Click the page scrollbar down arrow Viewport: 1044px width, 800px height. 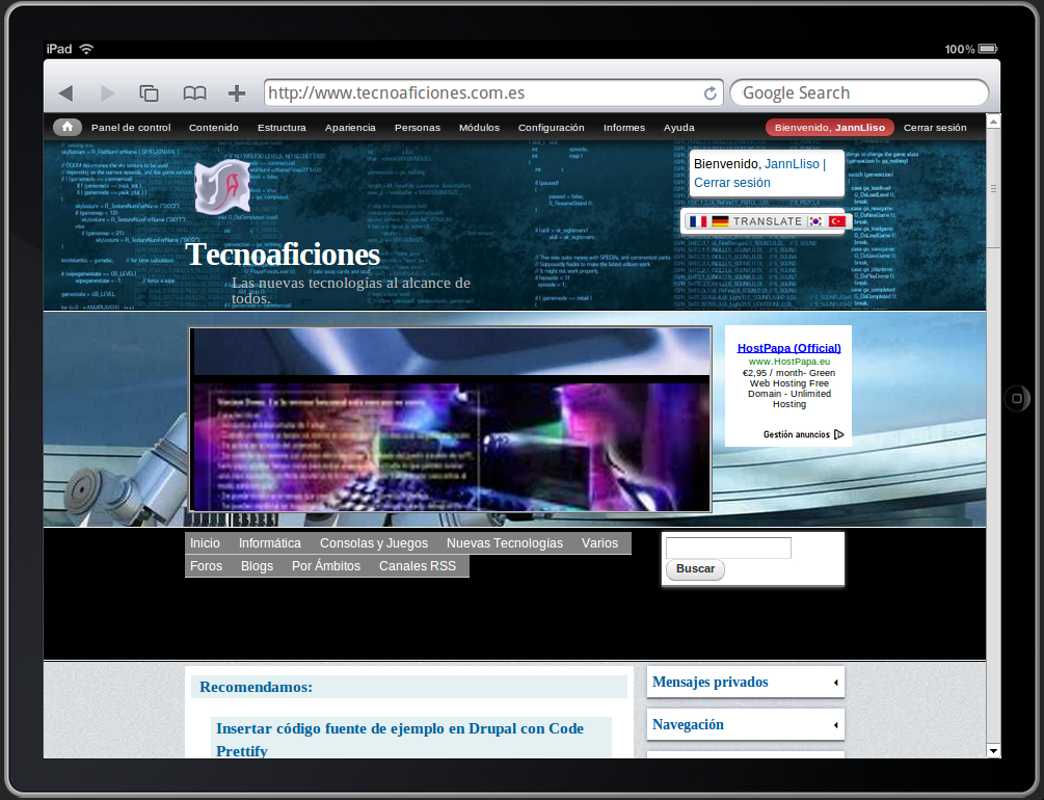993,750
